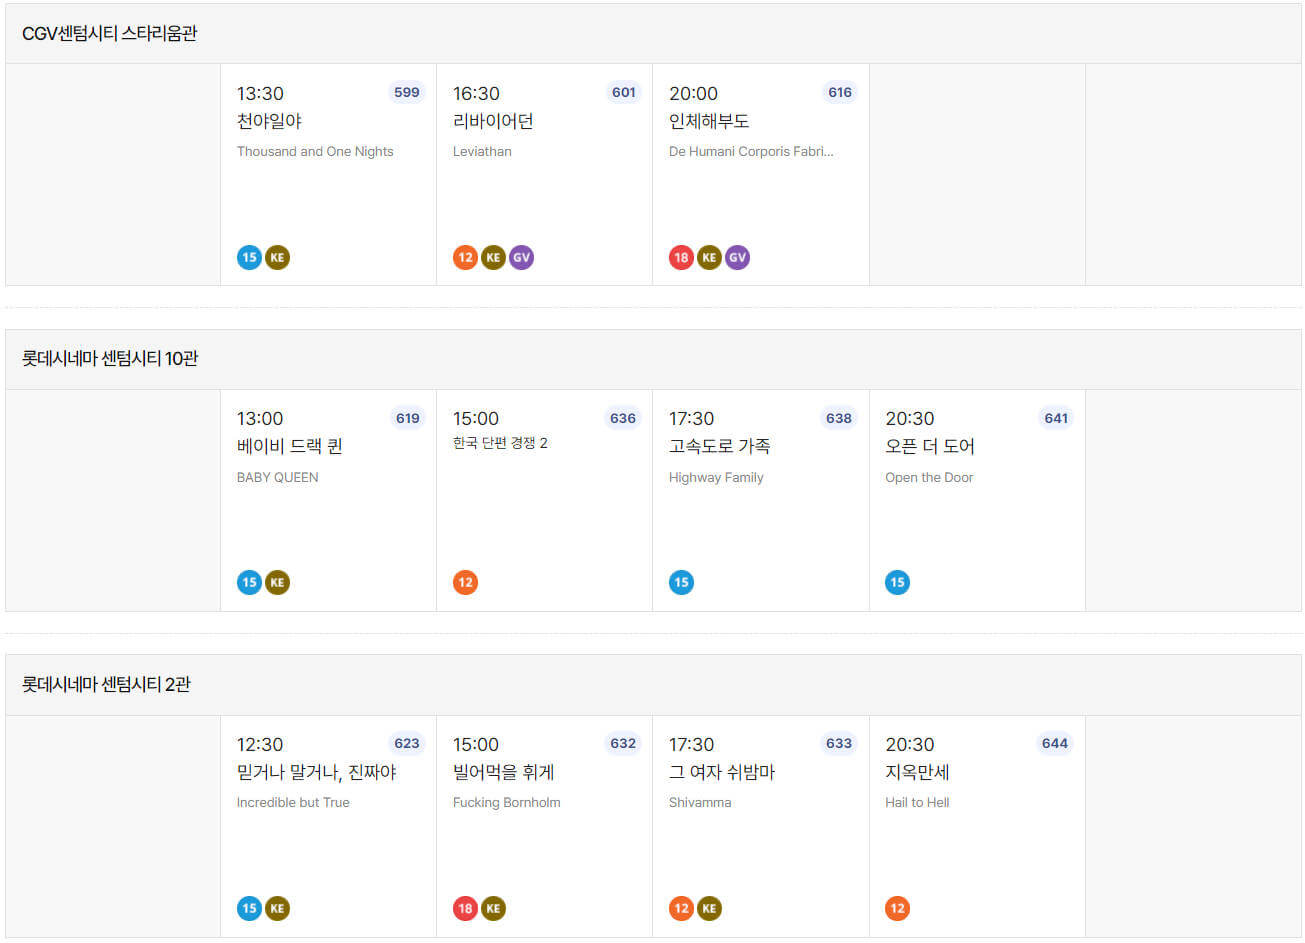Image resolution: width=1305 pixels, height=943 pixels.
Task: Open the 그 여자 쉬밤마 film title
Action: click(x=722, y=772)
